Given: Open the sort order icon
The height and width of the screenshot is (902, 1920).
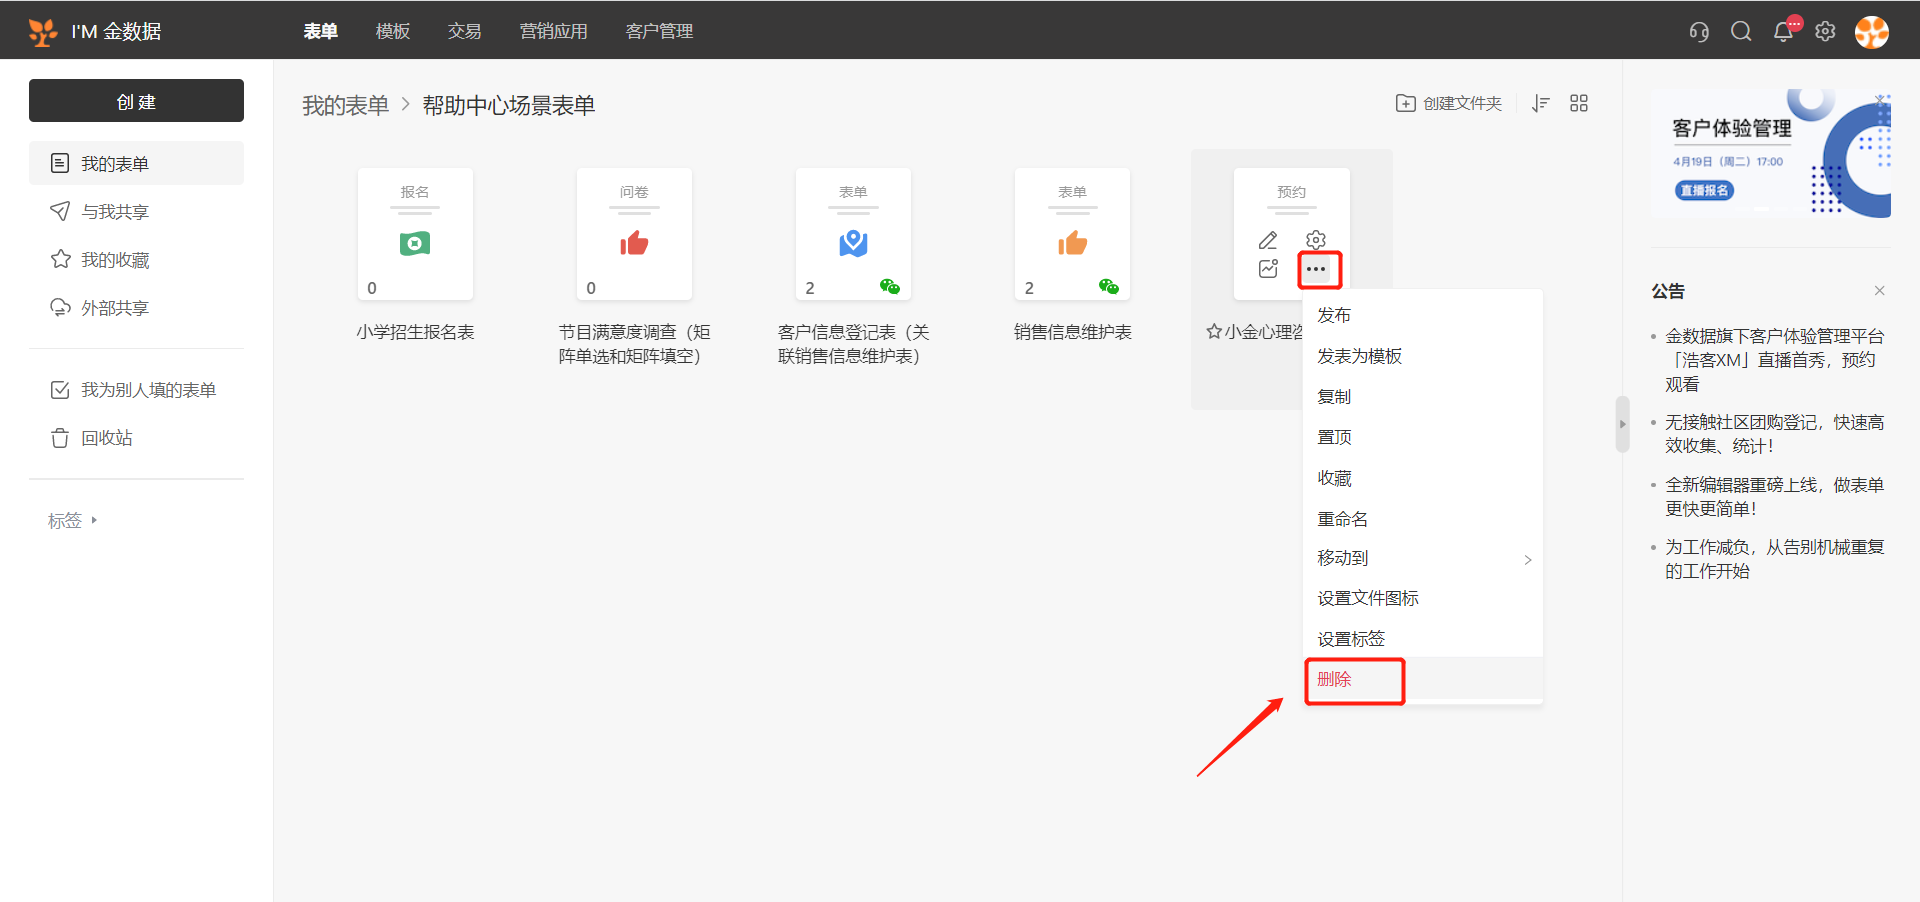Looking at the screenshot, I should pos(1541,103).
